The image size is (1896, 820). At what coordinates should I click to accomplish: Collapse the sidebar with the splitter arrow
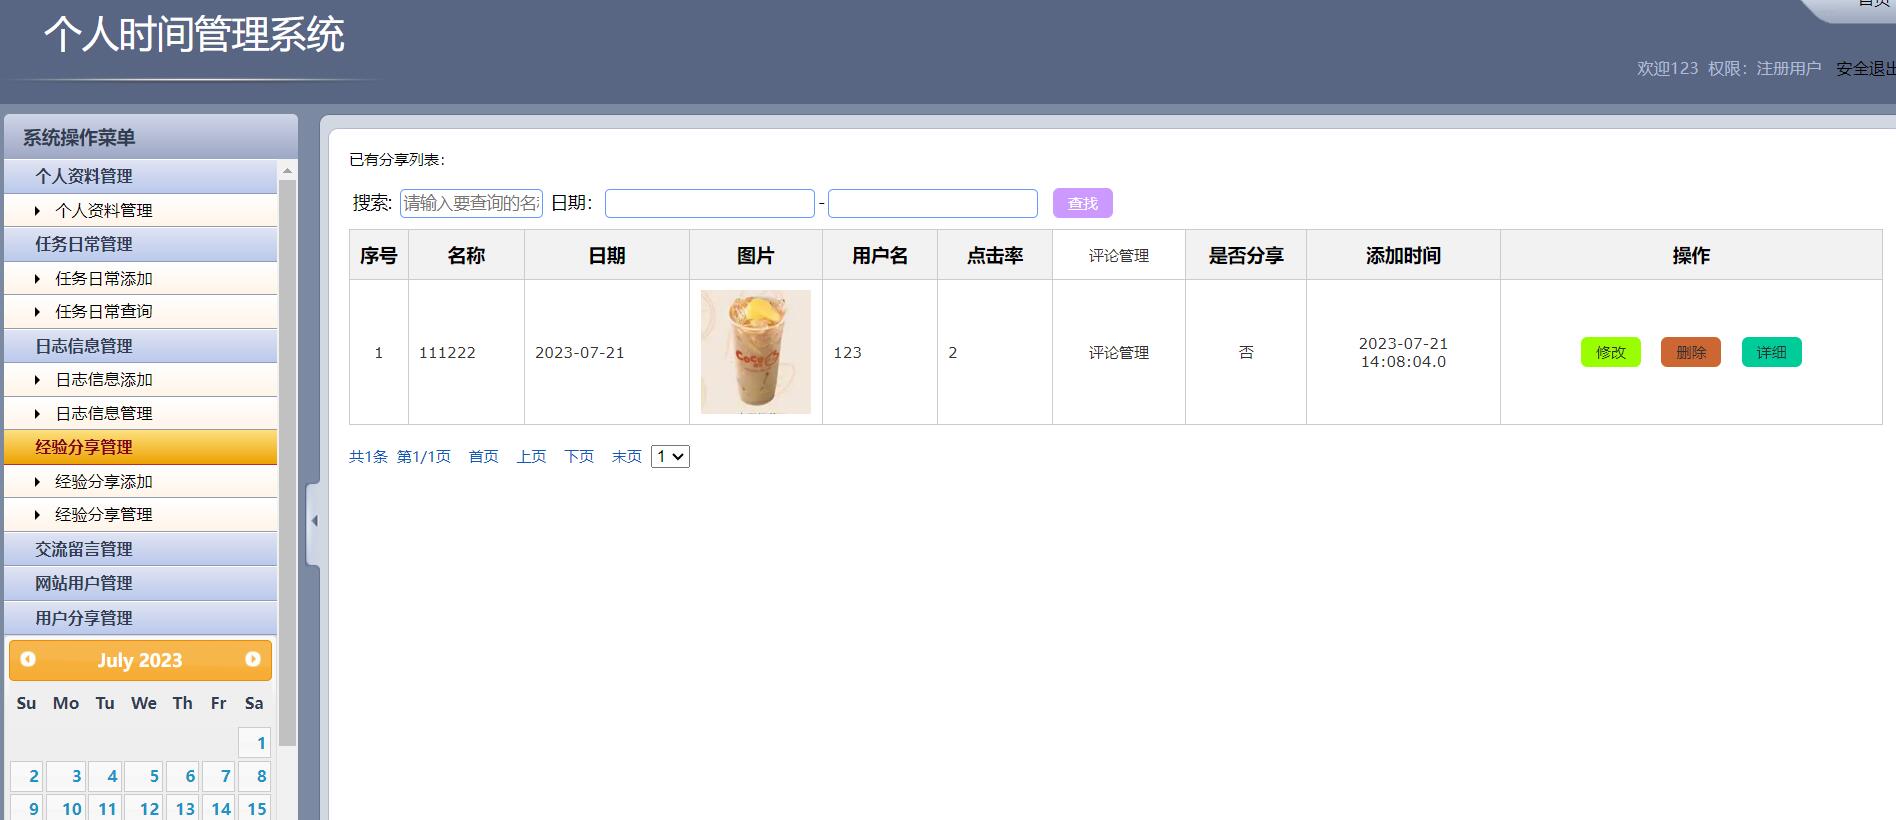coord(314,521)
